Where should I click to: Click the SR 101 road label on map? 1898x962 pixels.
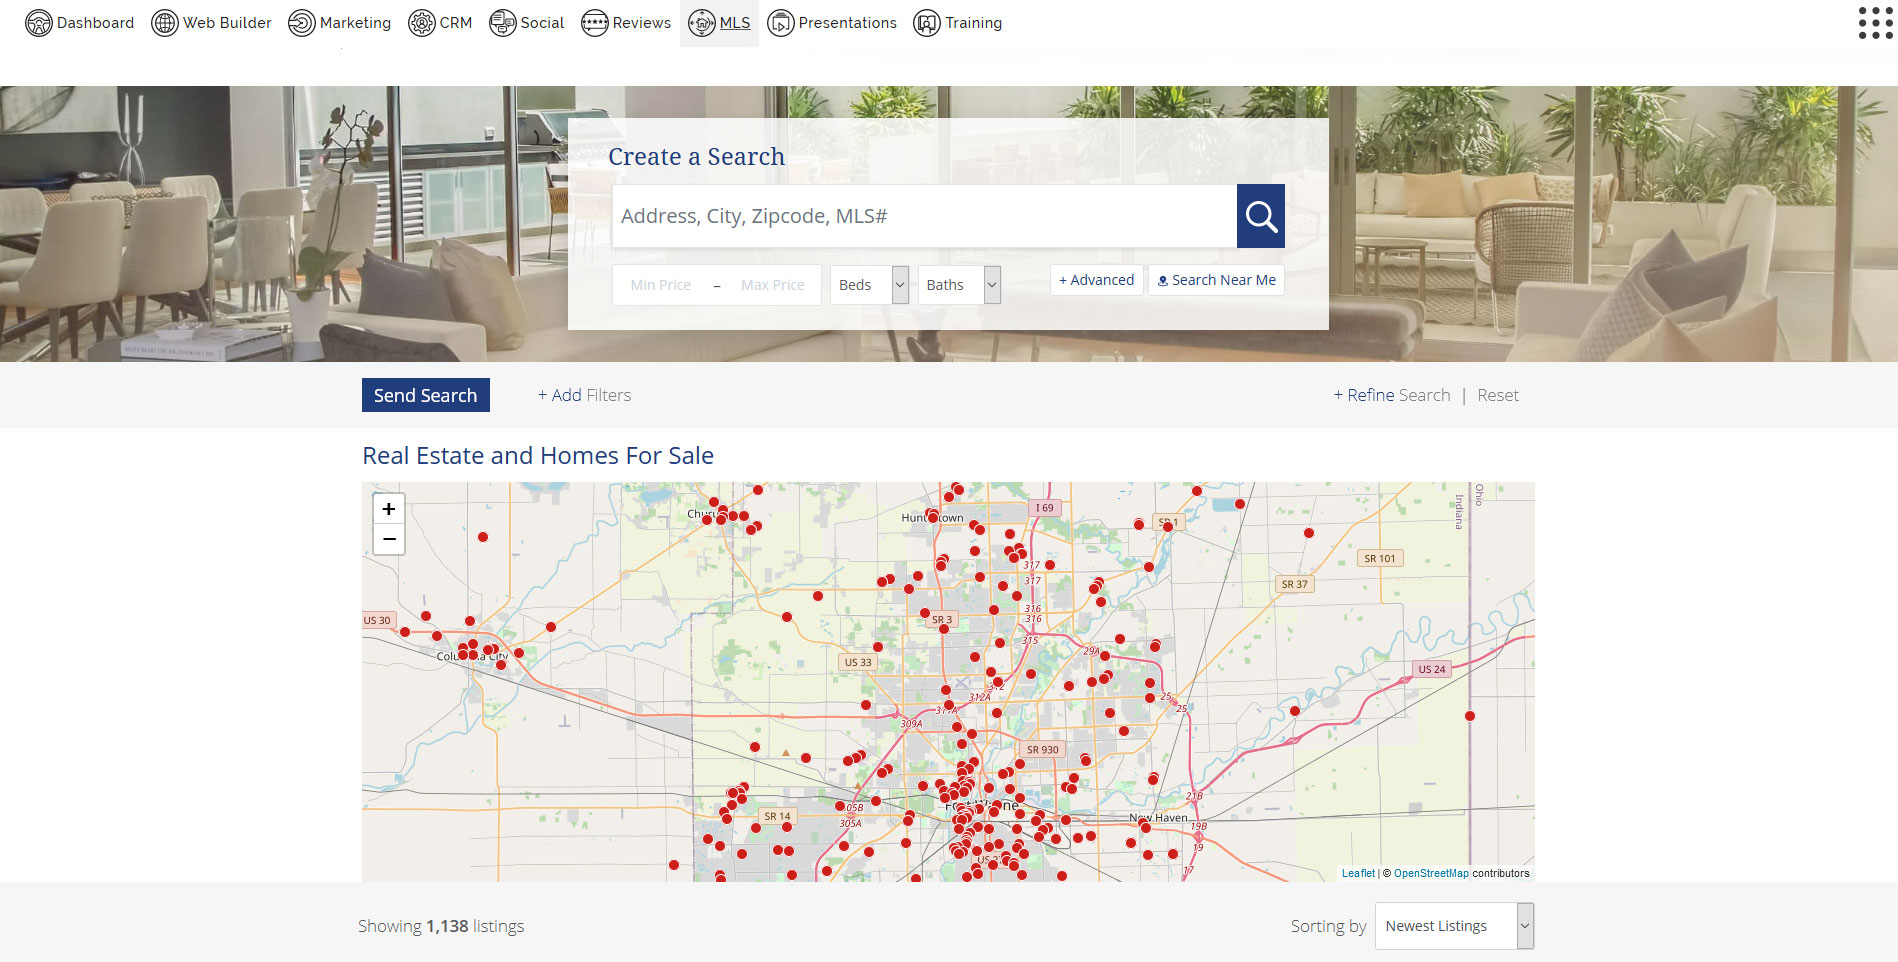pos(1380,559)
